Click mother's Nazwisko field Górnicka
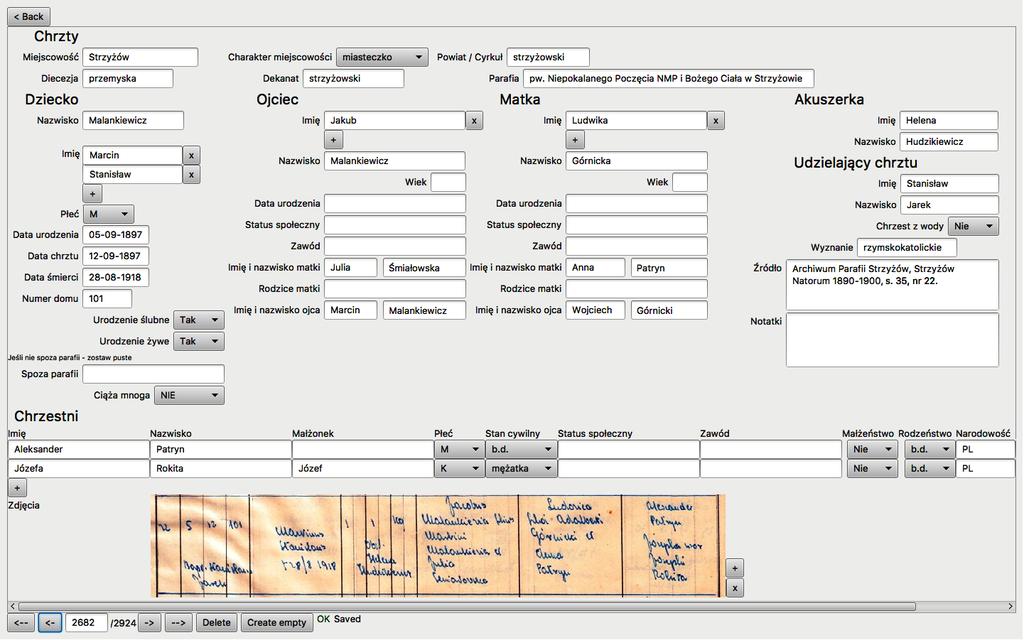This screenshot has width=1024, height=640. [637, 161]
